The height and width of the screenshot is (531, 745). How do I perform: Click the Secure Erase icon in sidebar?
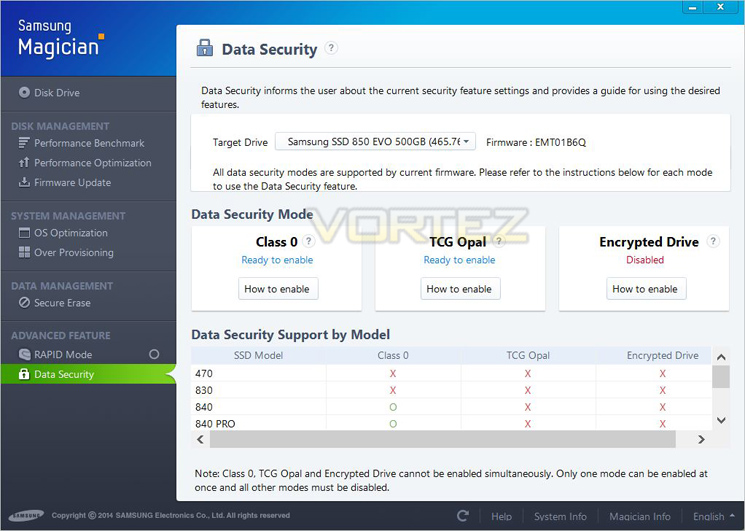click(24, 303)
